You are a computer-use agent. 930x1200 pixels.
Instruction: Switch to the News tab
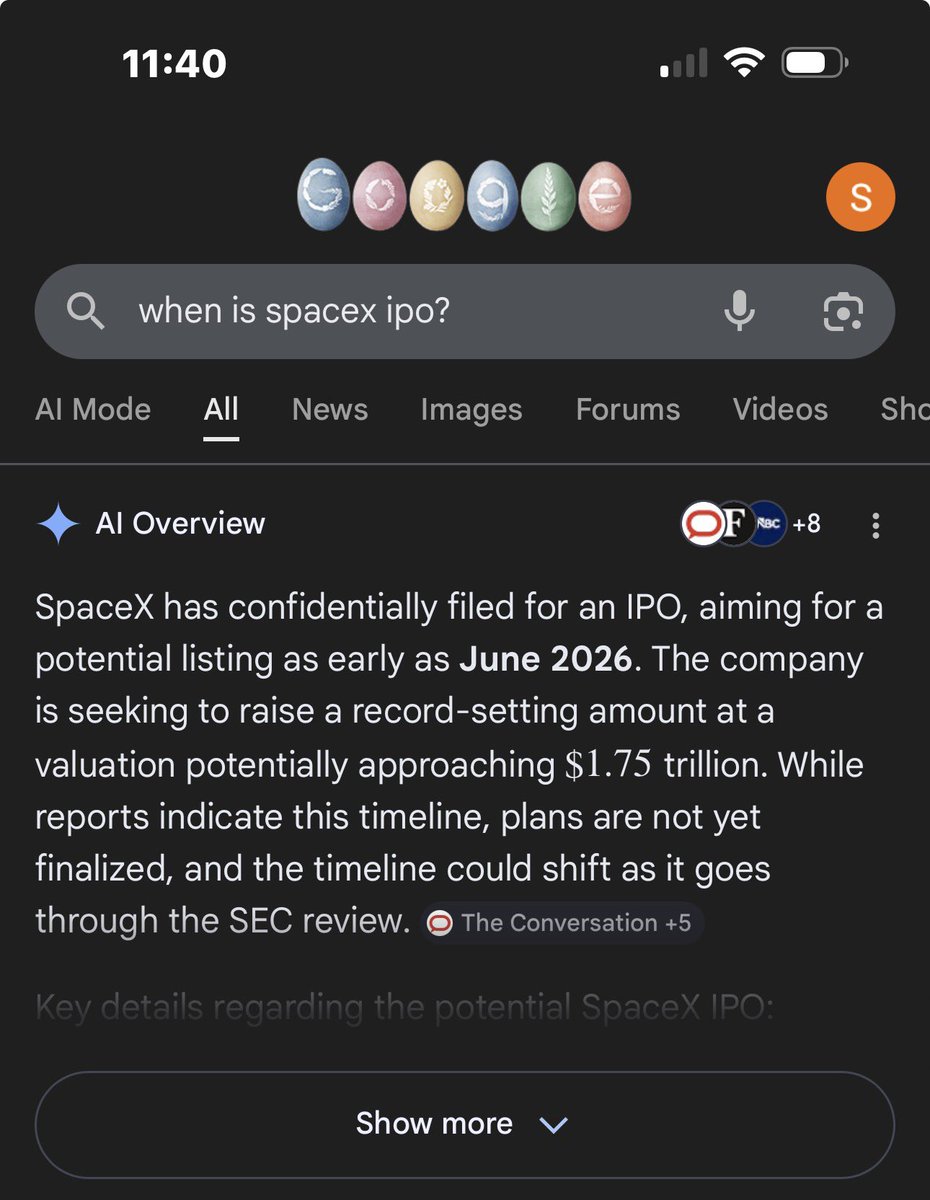pyautogui.click(x=330, y=409)
